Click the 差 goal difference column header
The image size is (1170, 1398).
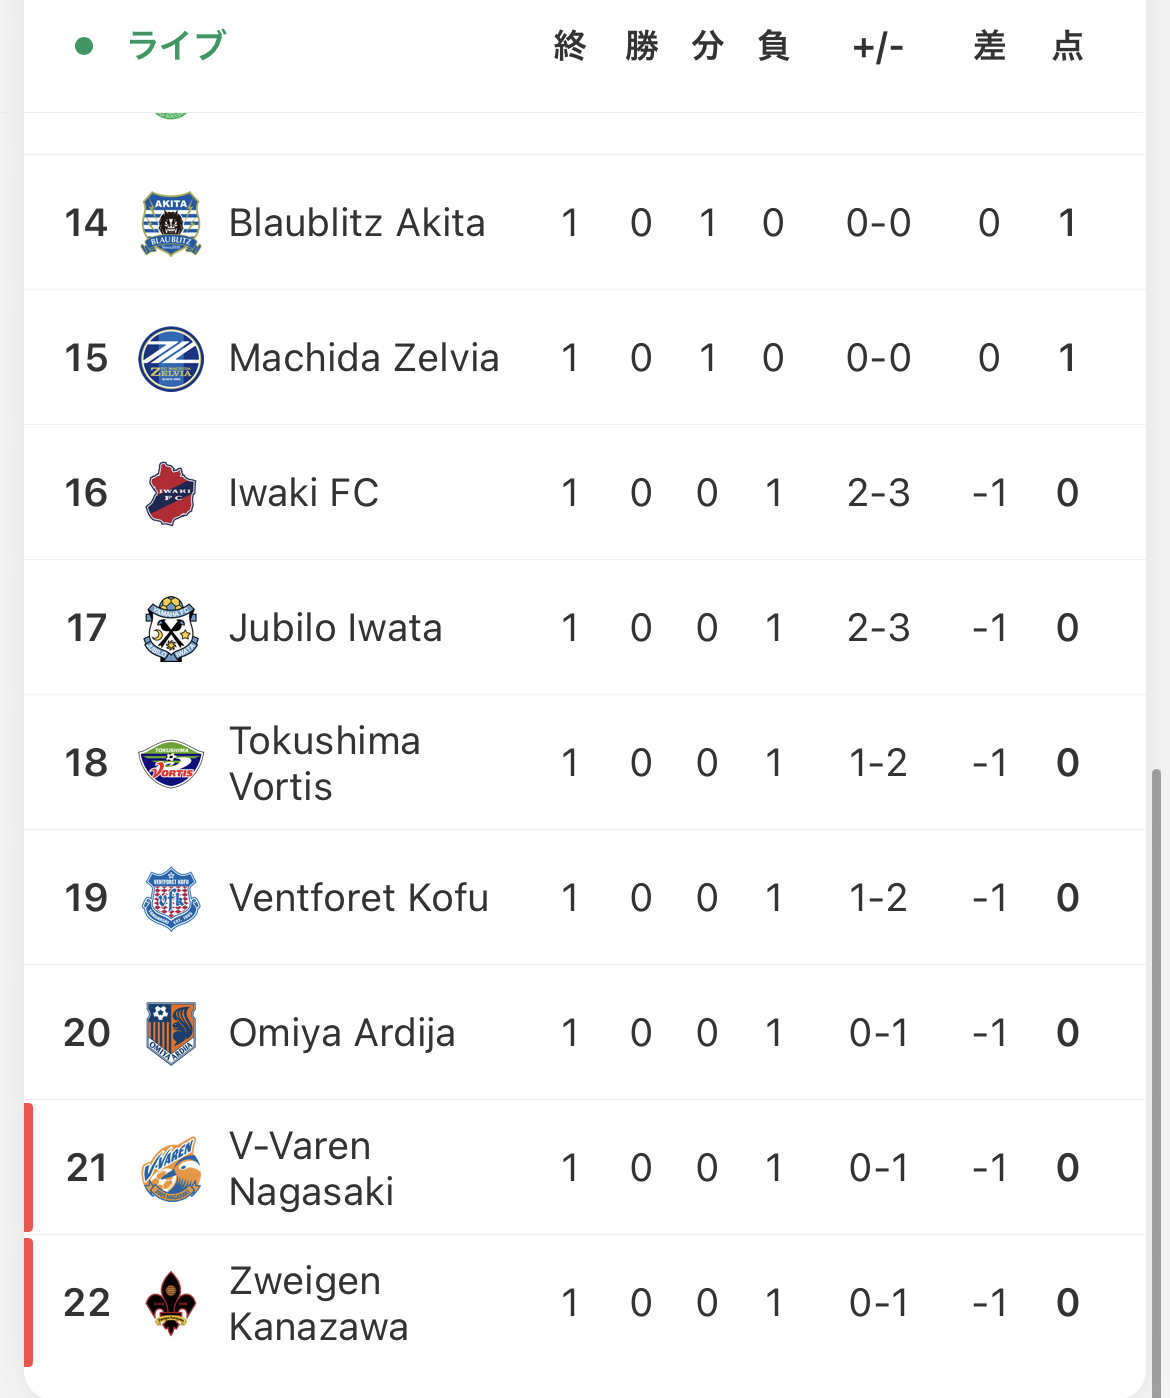tap(989, 46)
